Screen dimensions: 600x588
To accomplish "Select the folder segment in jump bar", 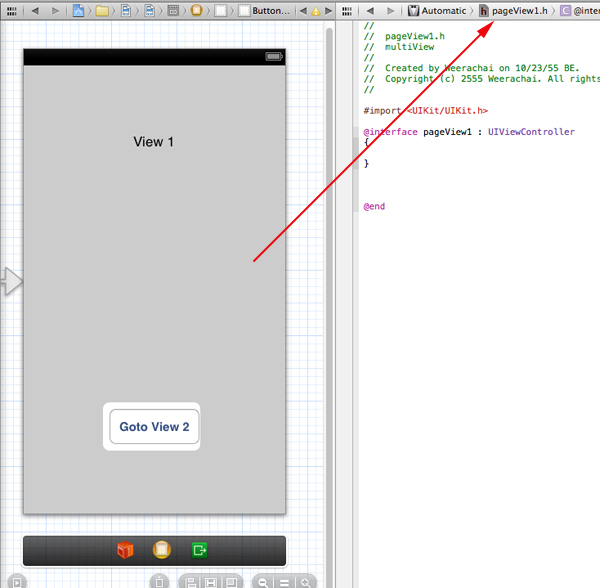I will tap(102, 11).
